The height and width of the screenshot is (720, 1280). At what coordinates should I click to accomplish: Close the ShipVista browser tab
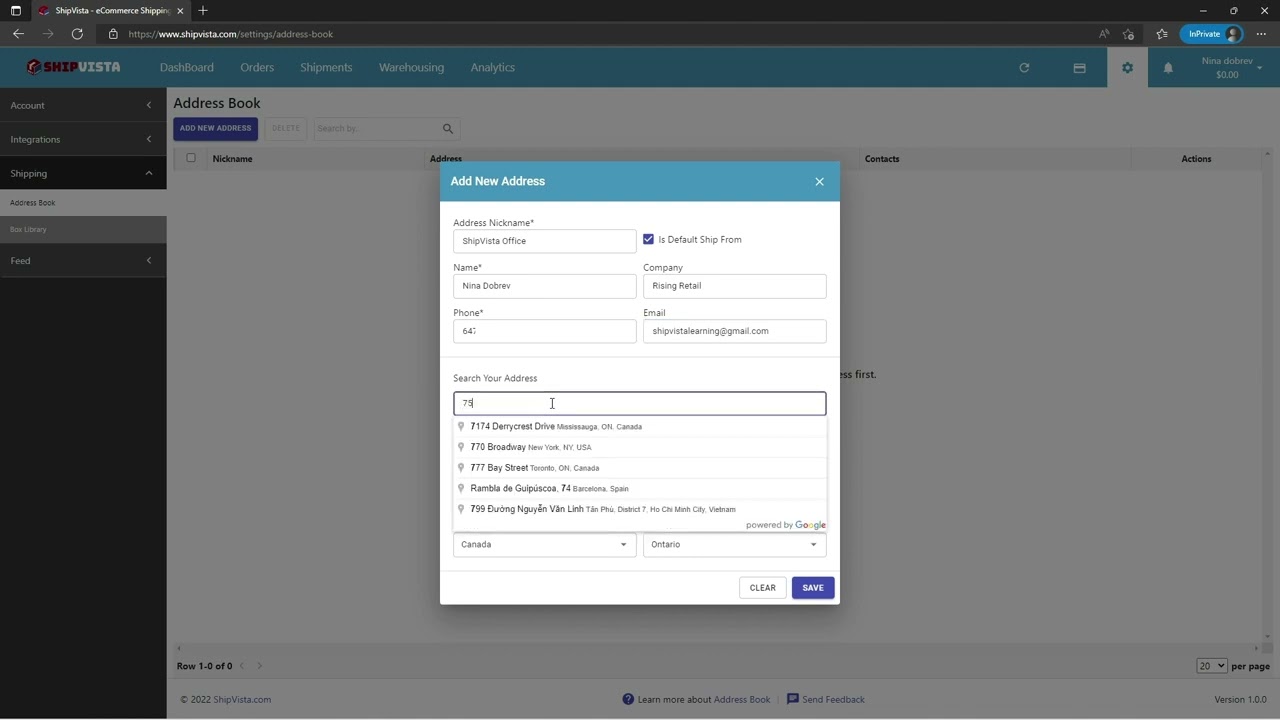click(x=182, y=10)
